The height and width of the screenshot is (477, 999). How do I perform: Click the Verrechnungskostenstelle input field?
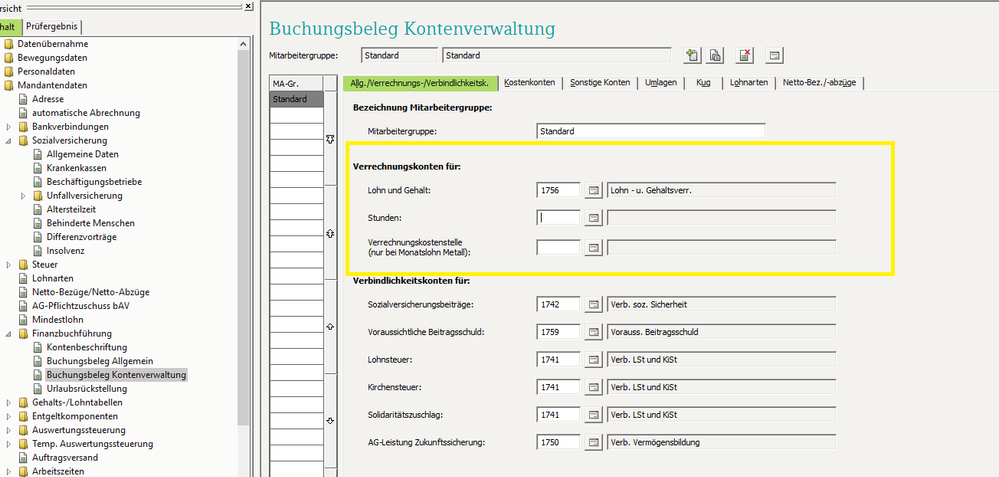click(x=558, y=247)
